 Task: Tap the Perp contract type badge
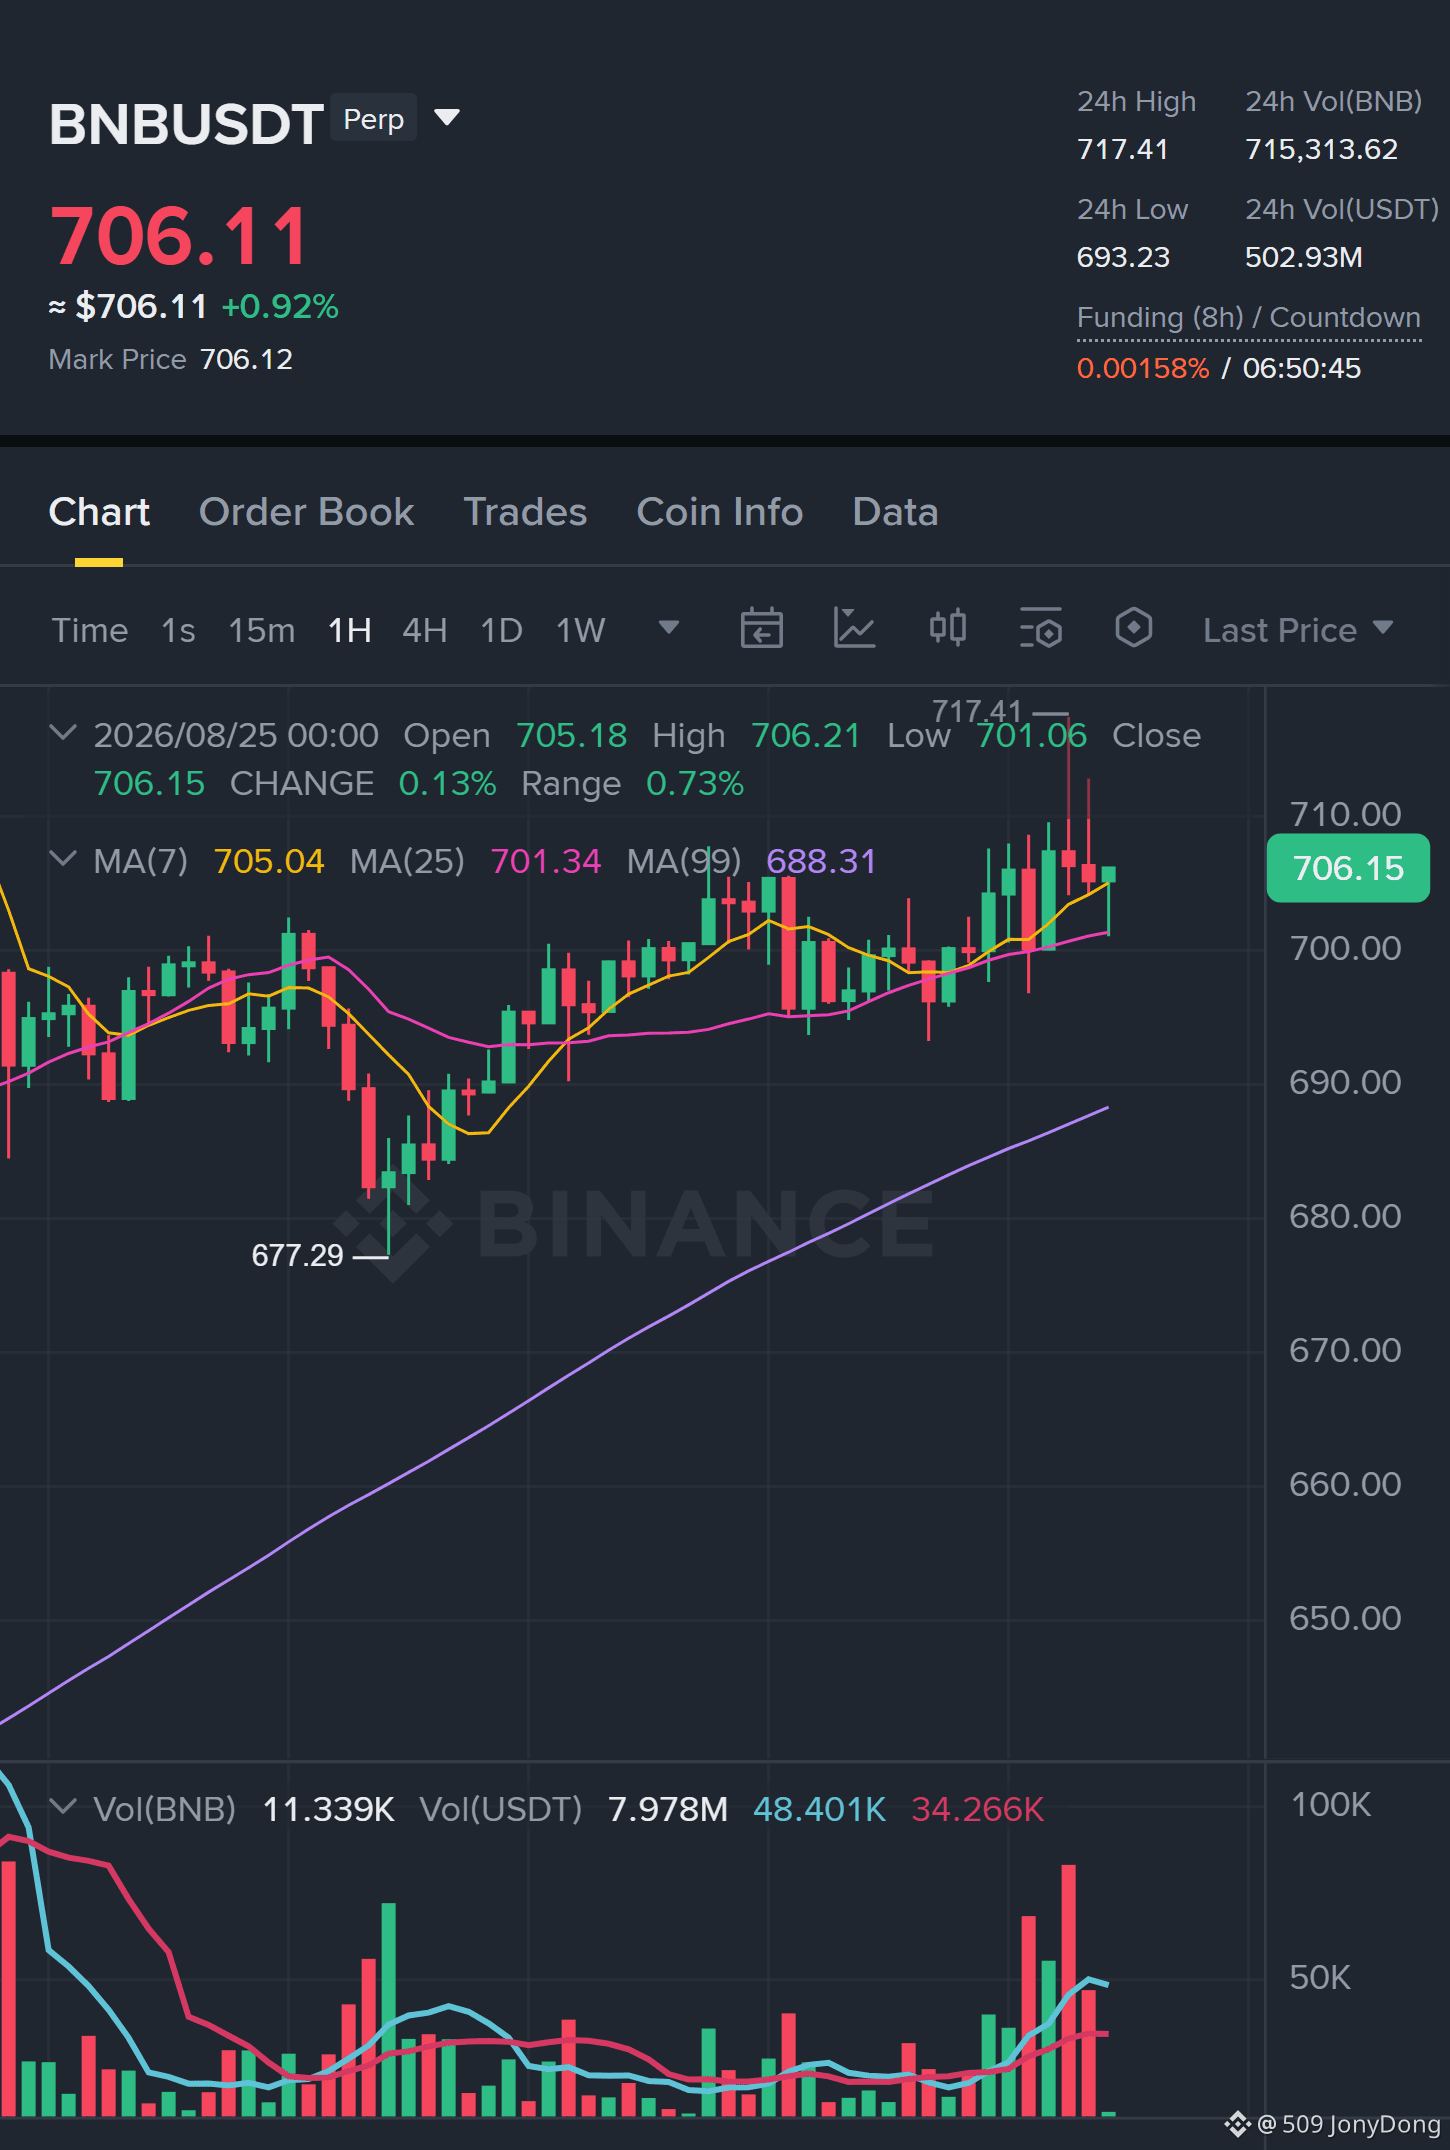373,118
